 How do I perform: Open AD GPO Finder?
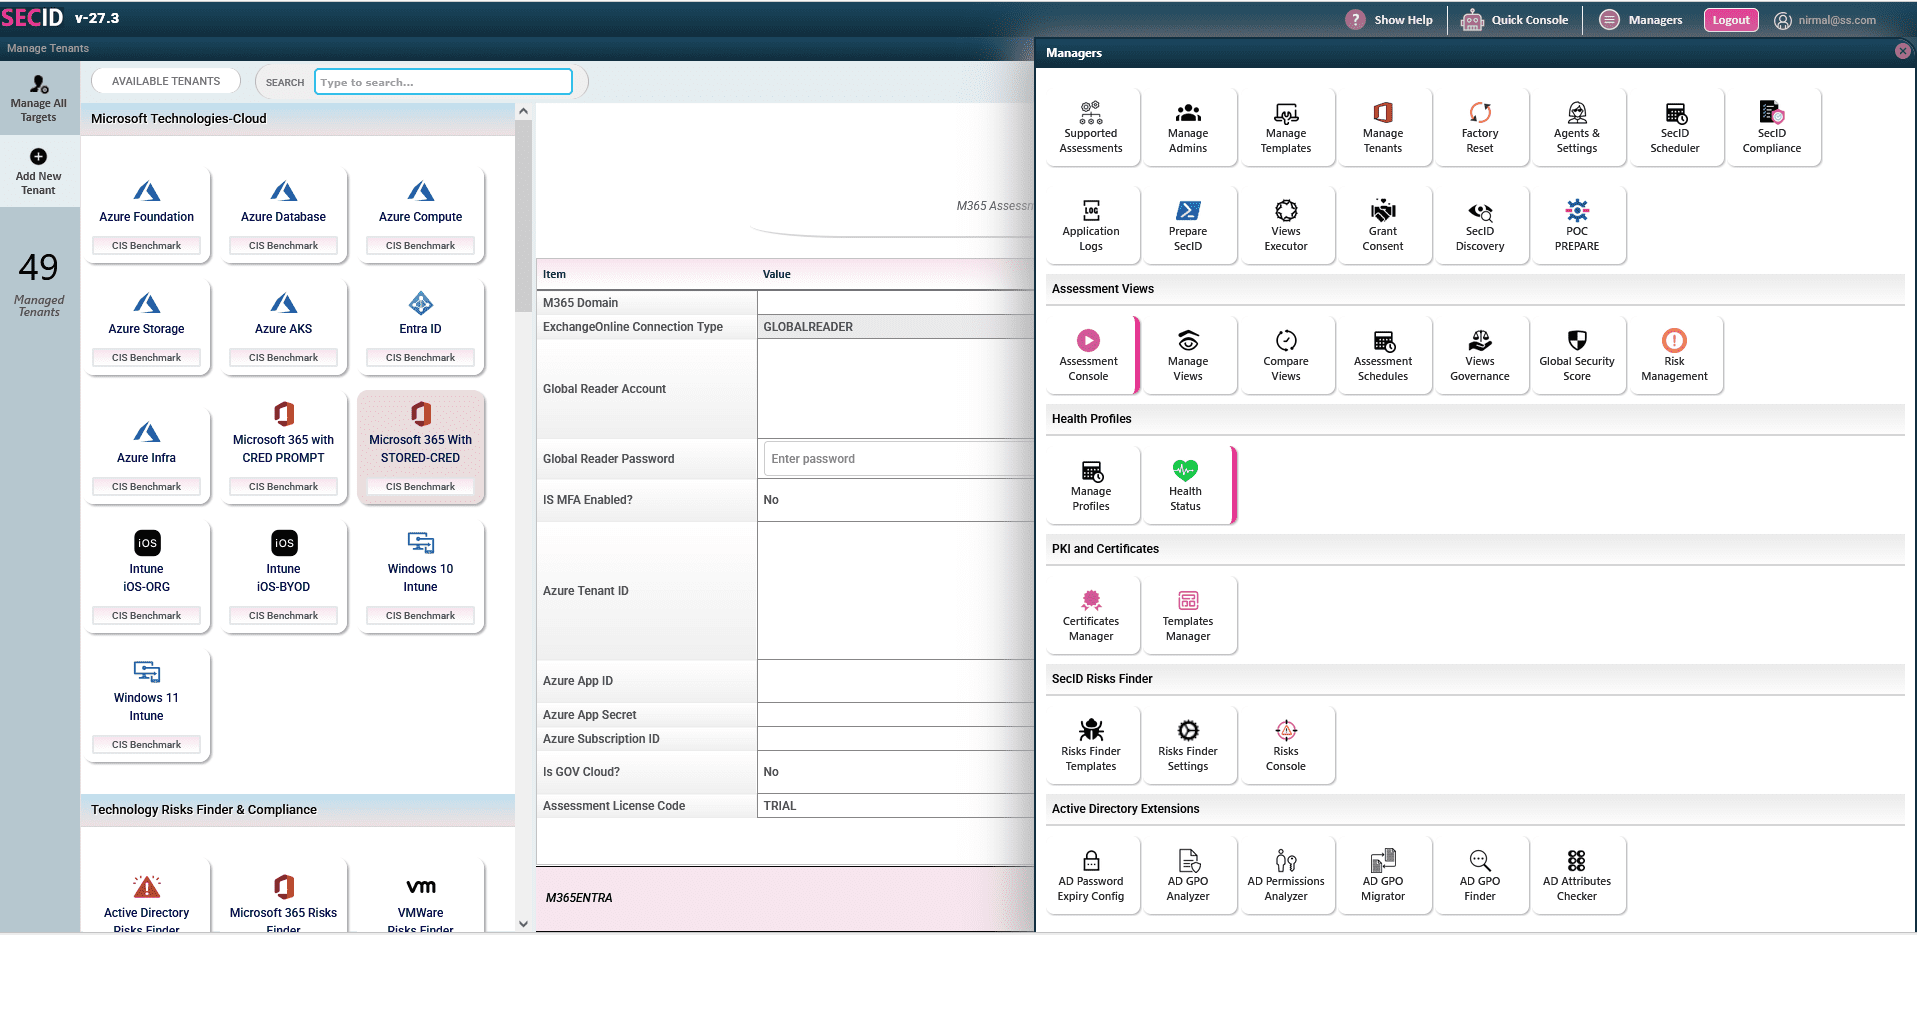pos(1480,875)
